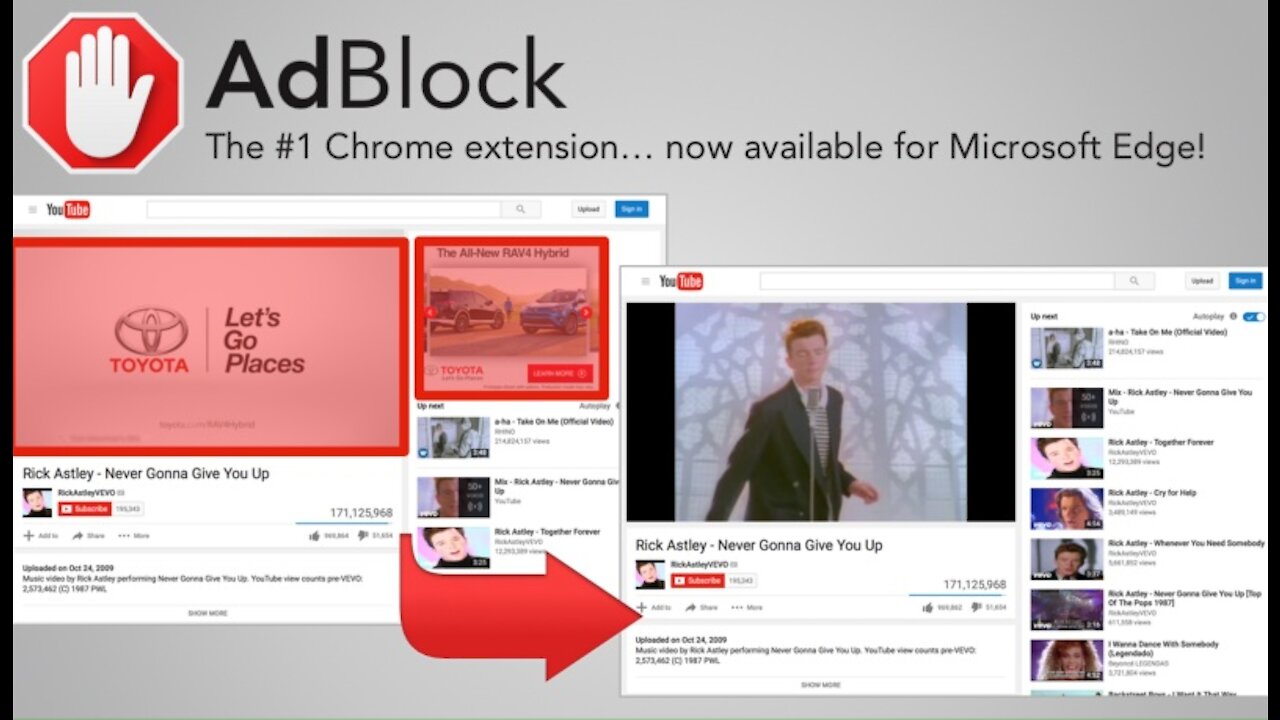Click the blue Sign in button in ad-free window
The height and width of the screenshot is (720, 1280).
(1245, 281)
